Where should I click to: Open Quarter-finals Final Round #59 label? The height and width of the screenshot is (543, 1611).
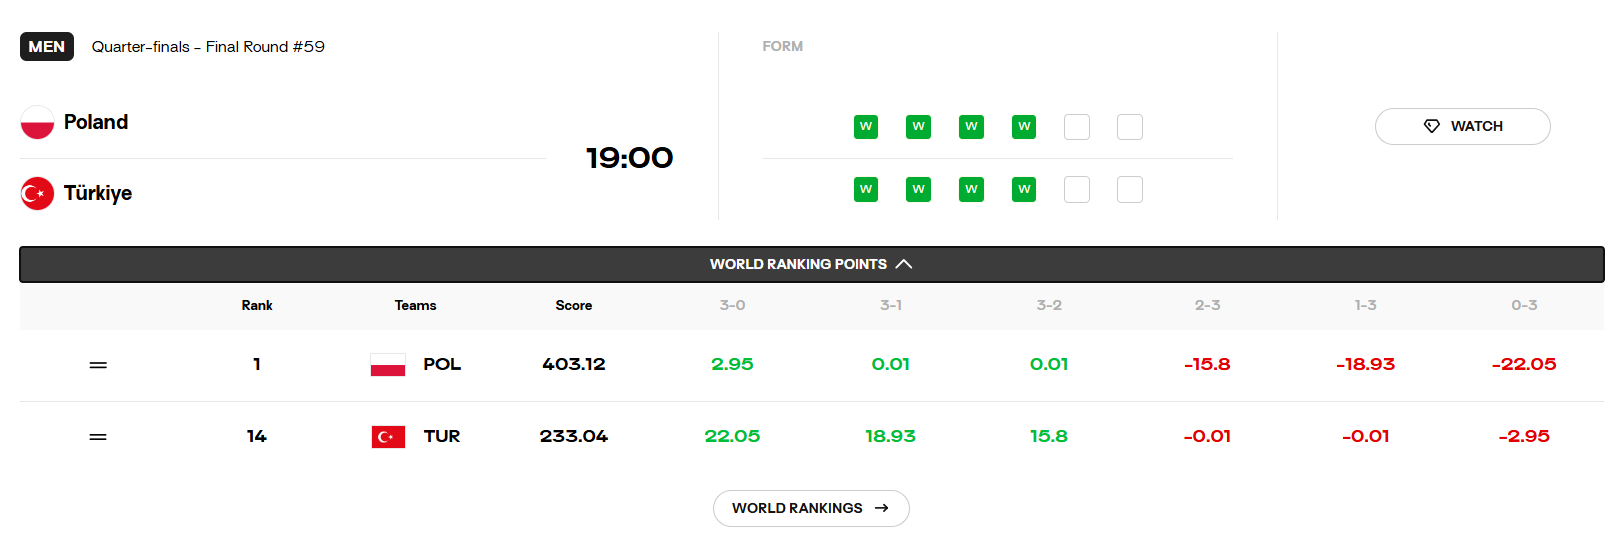[x=208, y=47]
